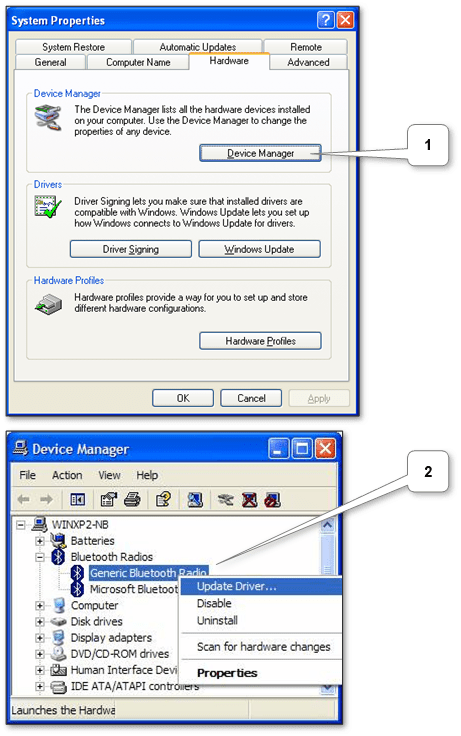Image resolution: width=461 pixels, height=736 pixels.
Task: Click the Device Manager title bar icon
Action: click(20, 448)
